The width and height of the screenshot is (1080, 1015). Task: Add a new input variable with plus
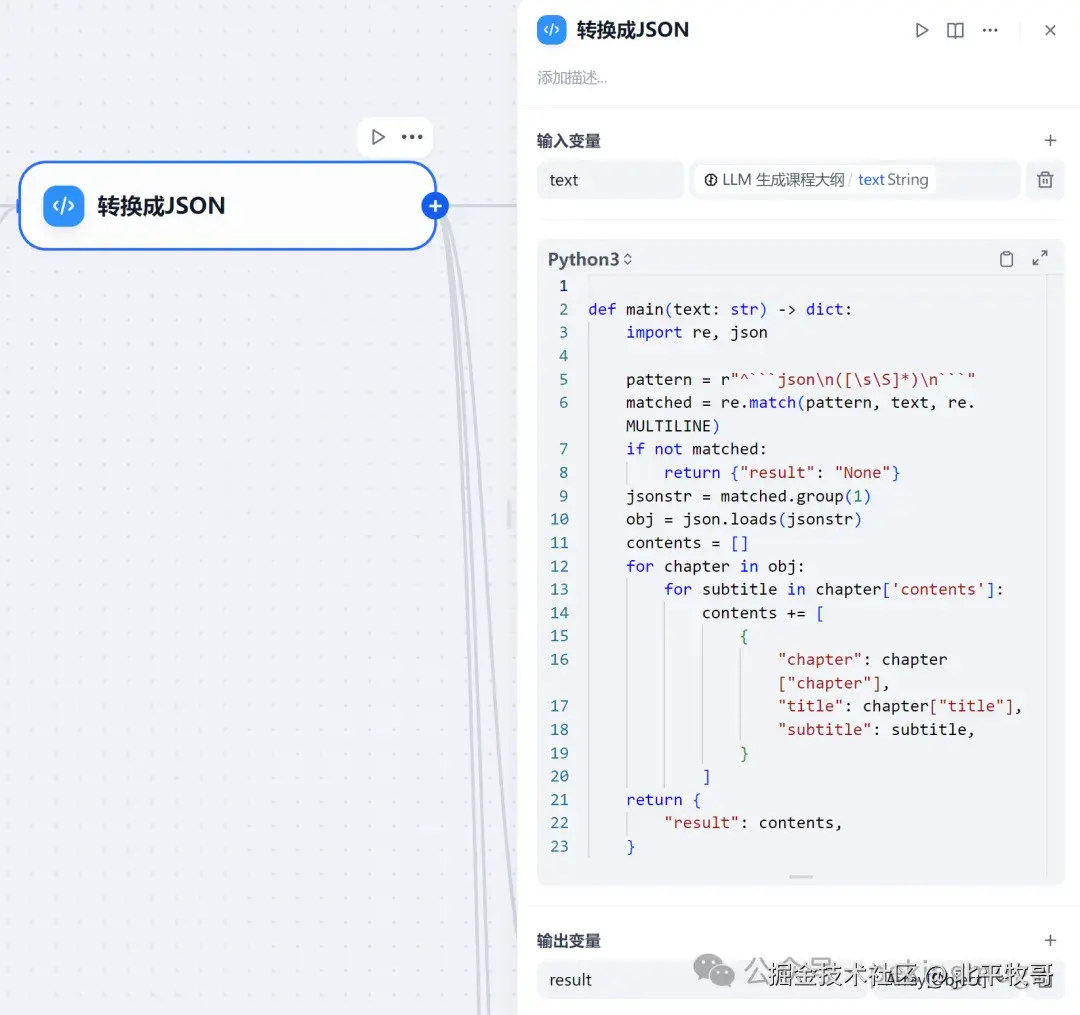point(1050,140)
